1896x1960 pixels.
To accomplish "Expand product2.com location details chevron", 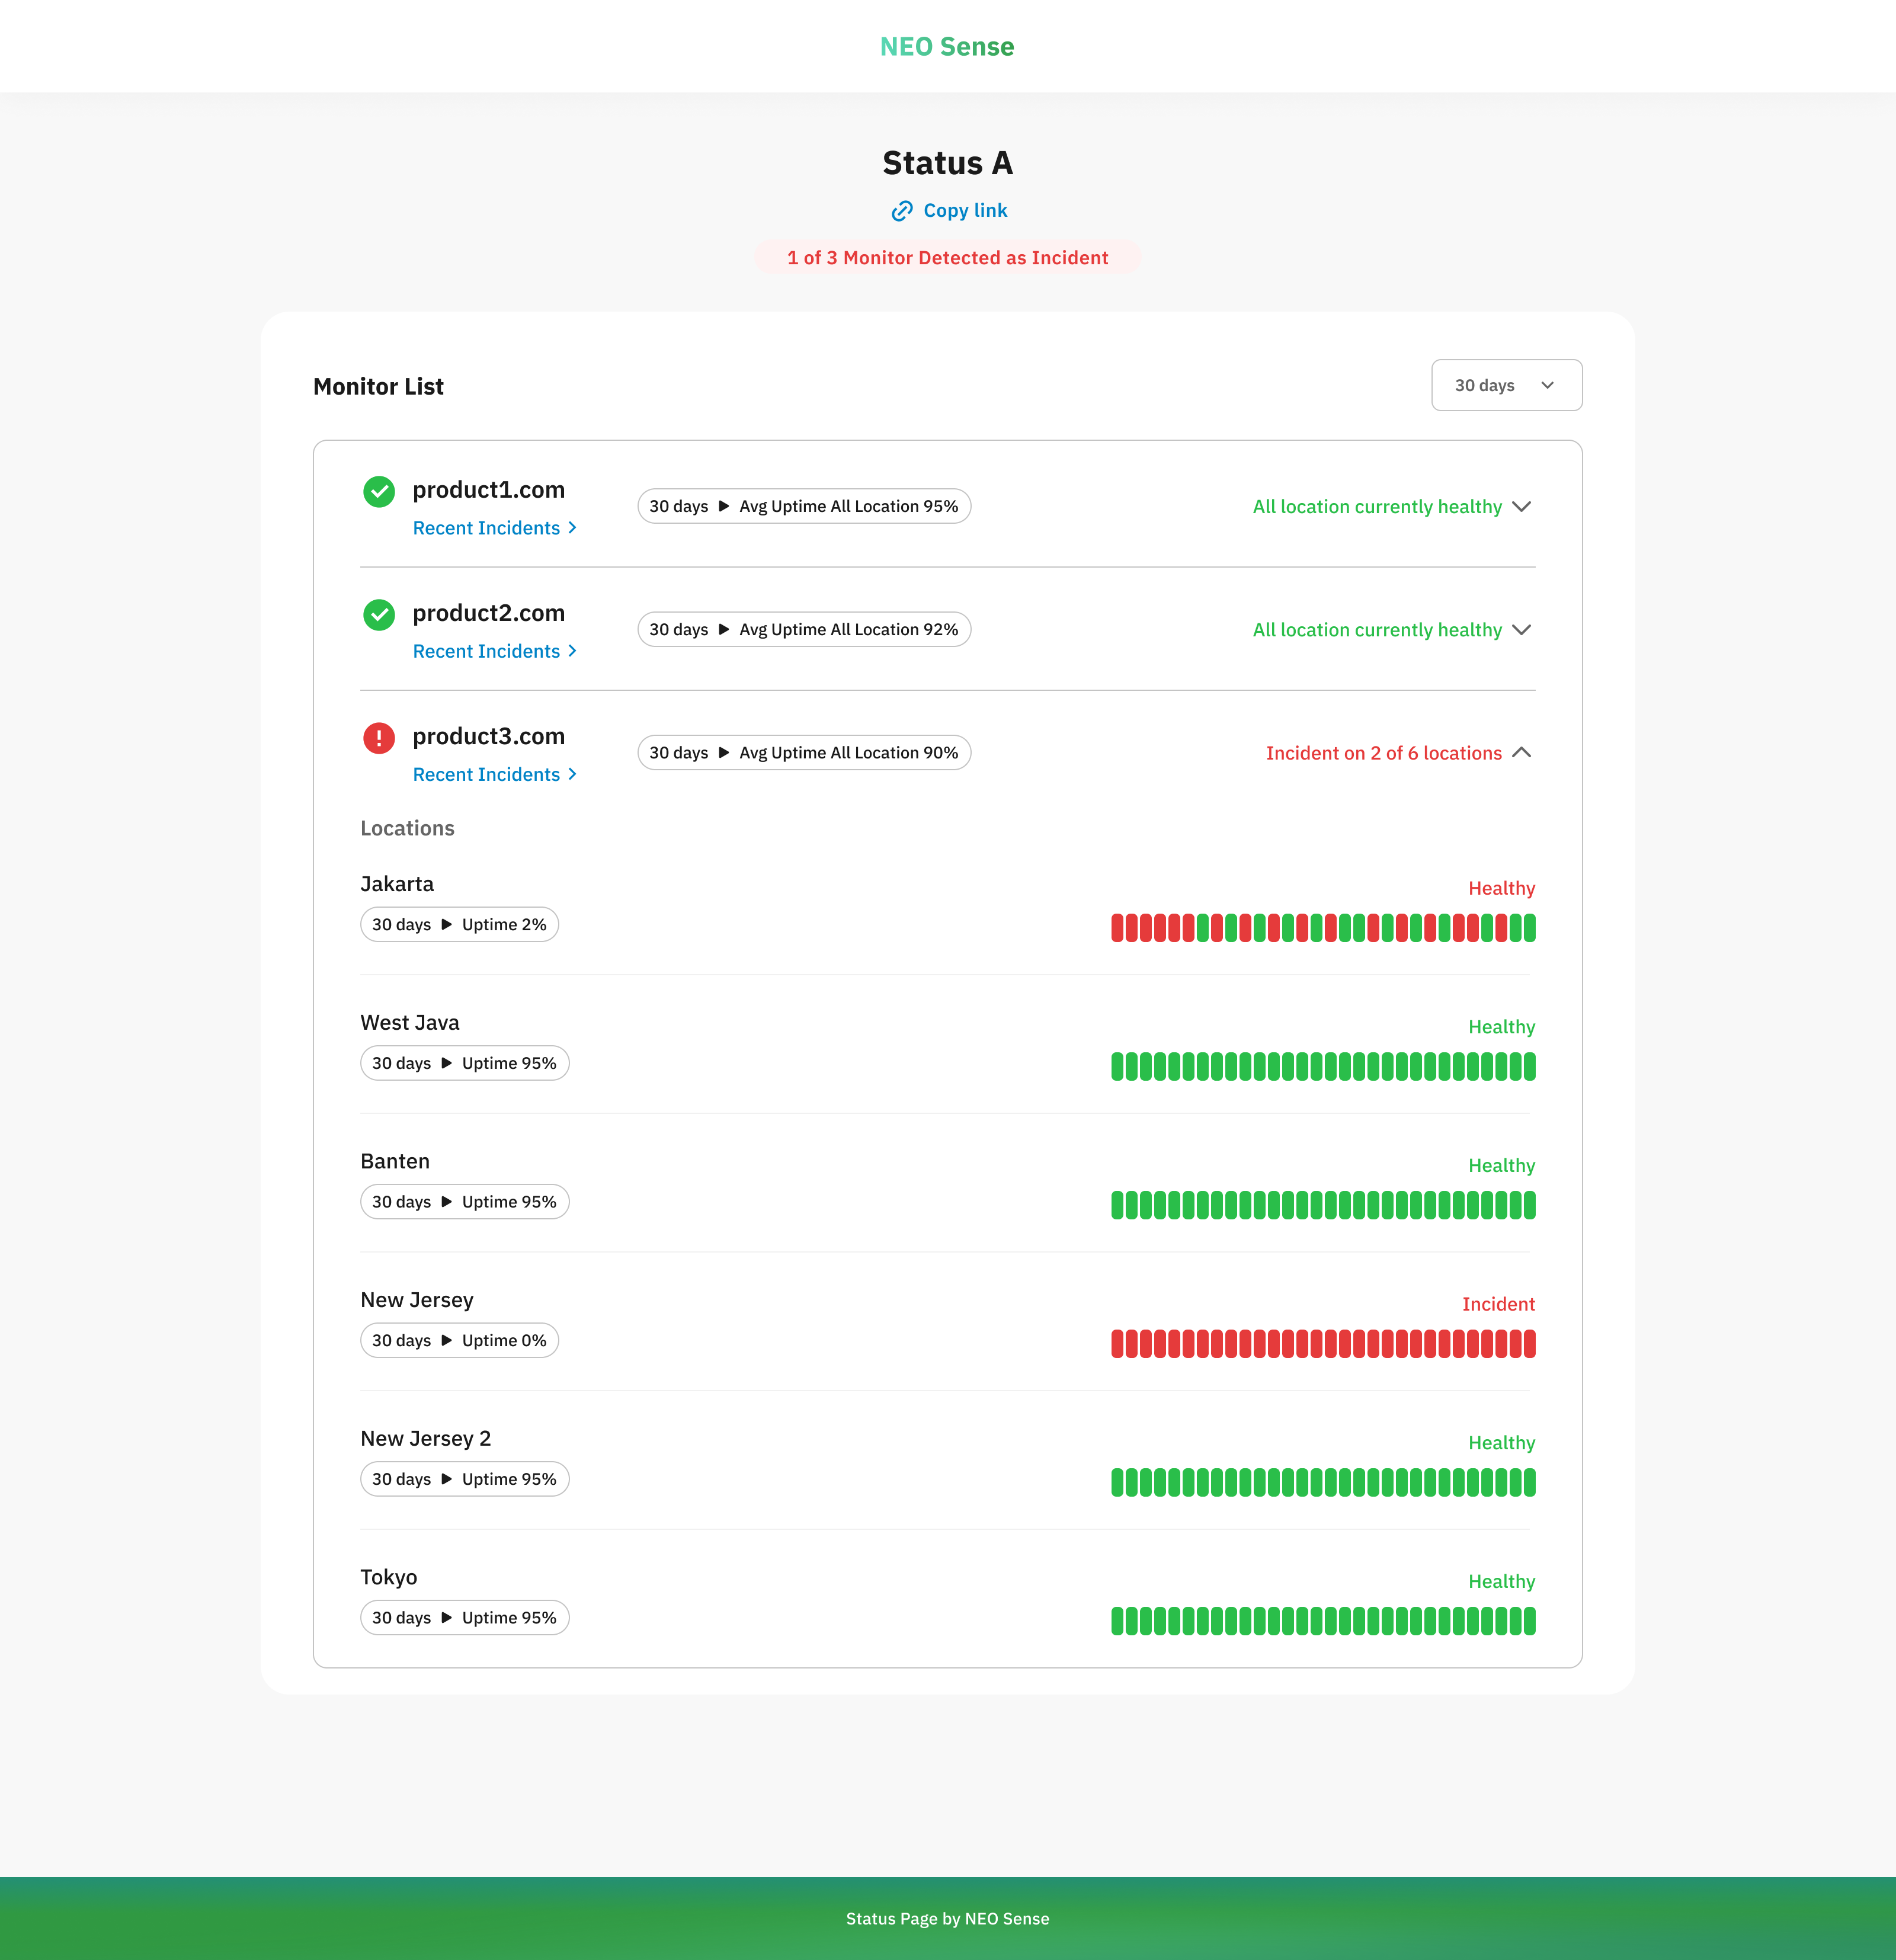I will 1521,630.
